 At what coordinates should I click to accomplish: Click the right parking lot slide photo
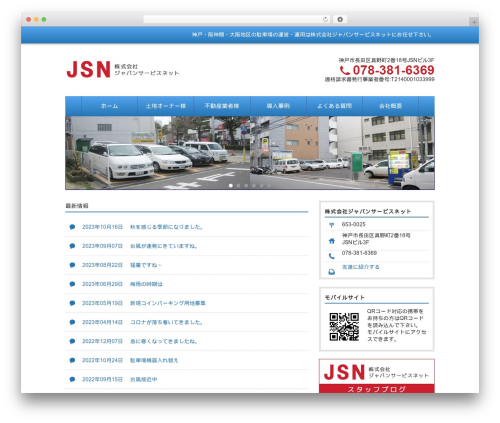coord(342,153)
